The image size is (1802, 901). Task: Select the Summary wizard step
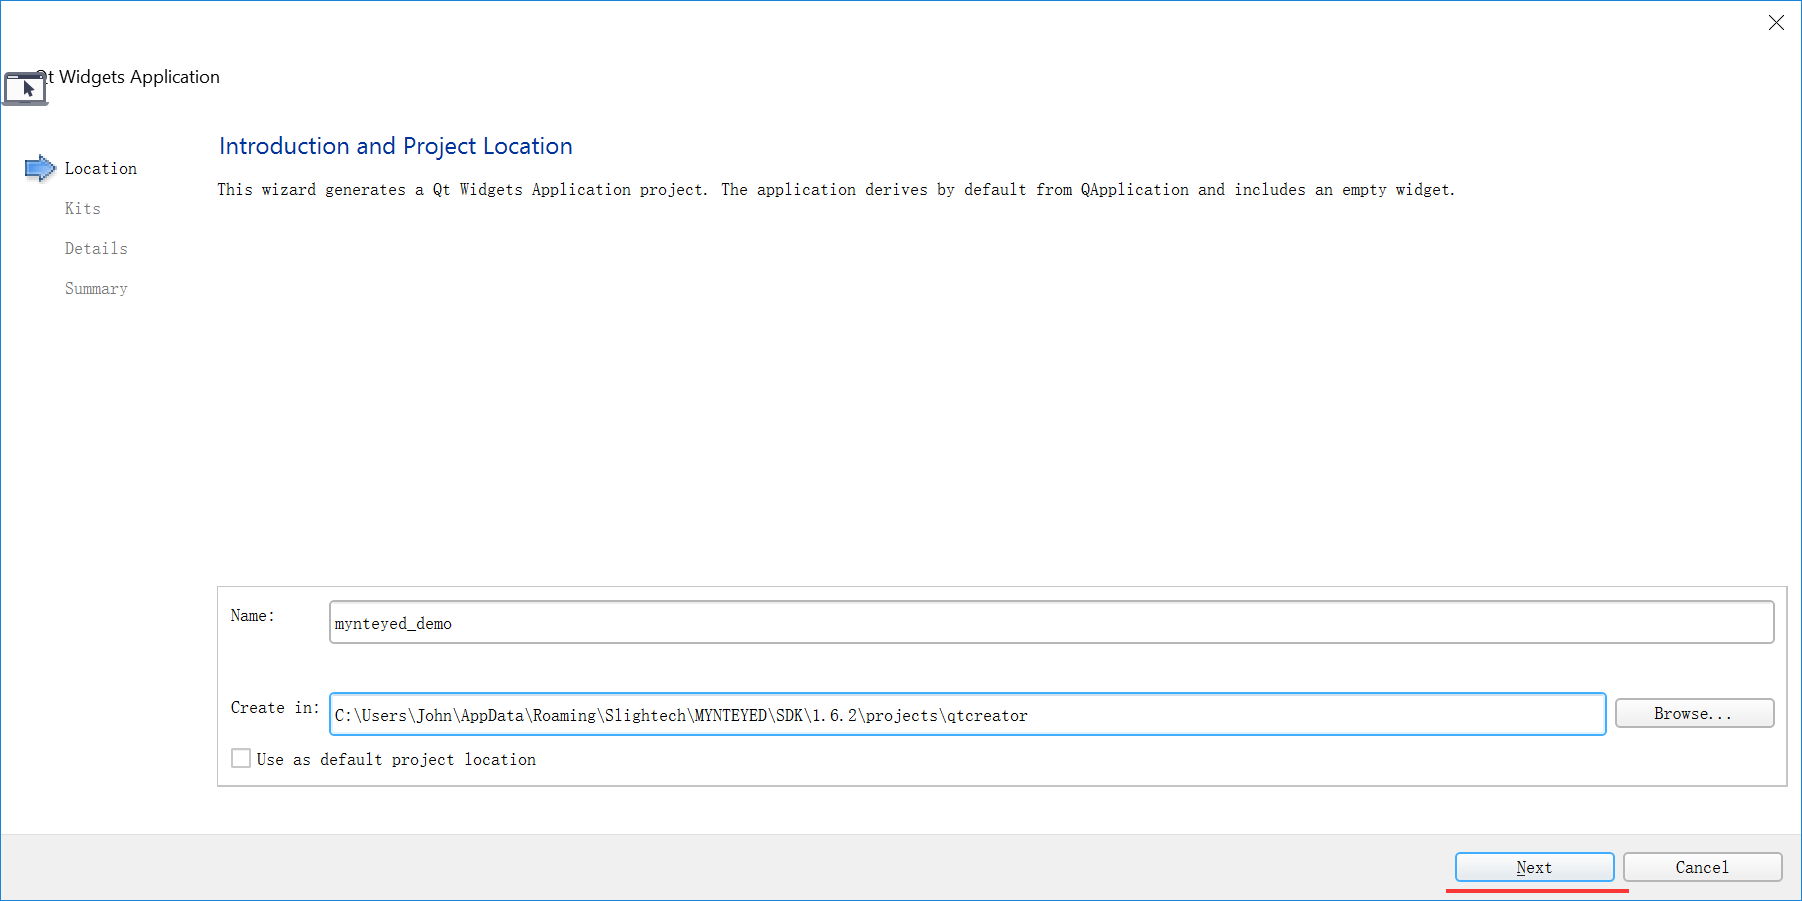pyautogui.click(x=96, y=289)
